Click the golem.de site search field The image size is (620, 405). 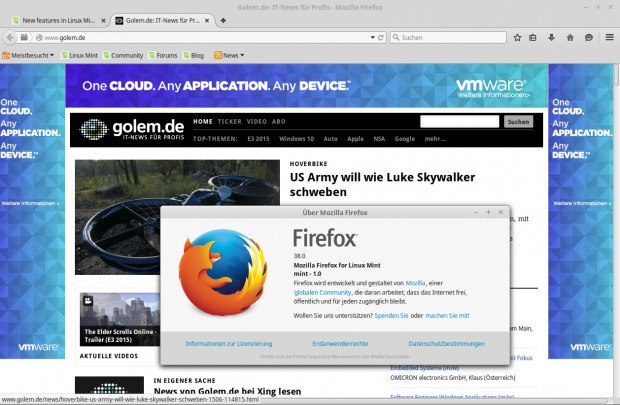pyautogui.click(x=459, y=121)
